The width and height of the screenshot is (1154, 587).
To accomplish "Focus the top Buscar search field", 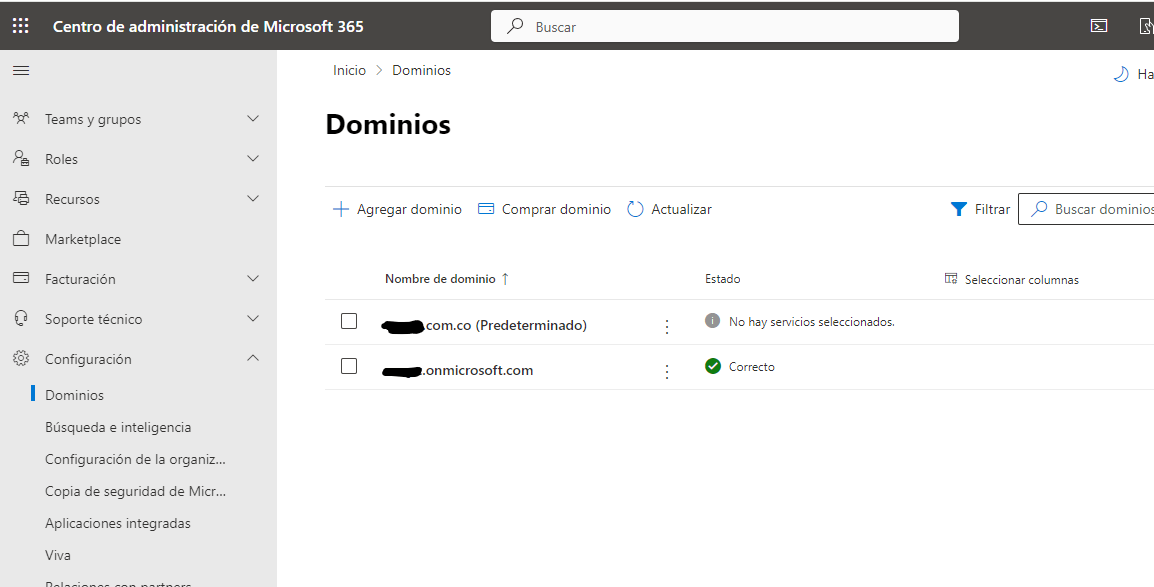I will pos(725,26).
